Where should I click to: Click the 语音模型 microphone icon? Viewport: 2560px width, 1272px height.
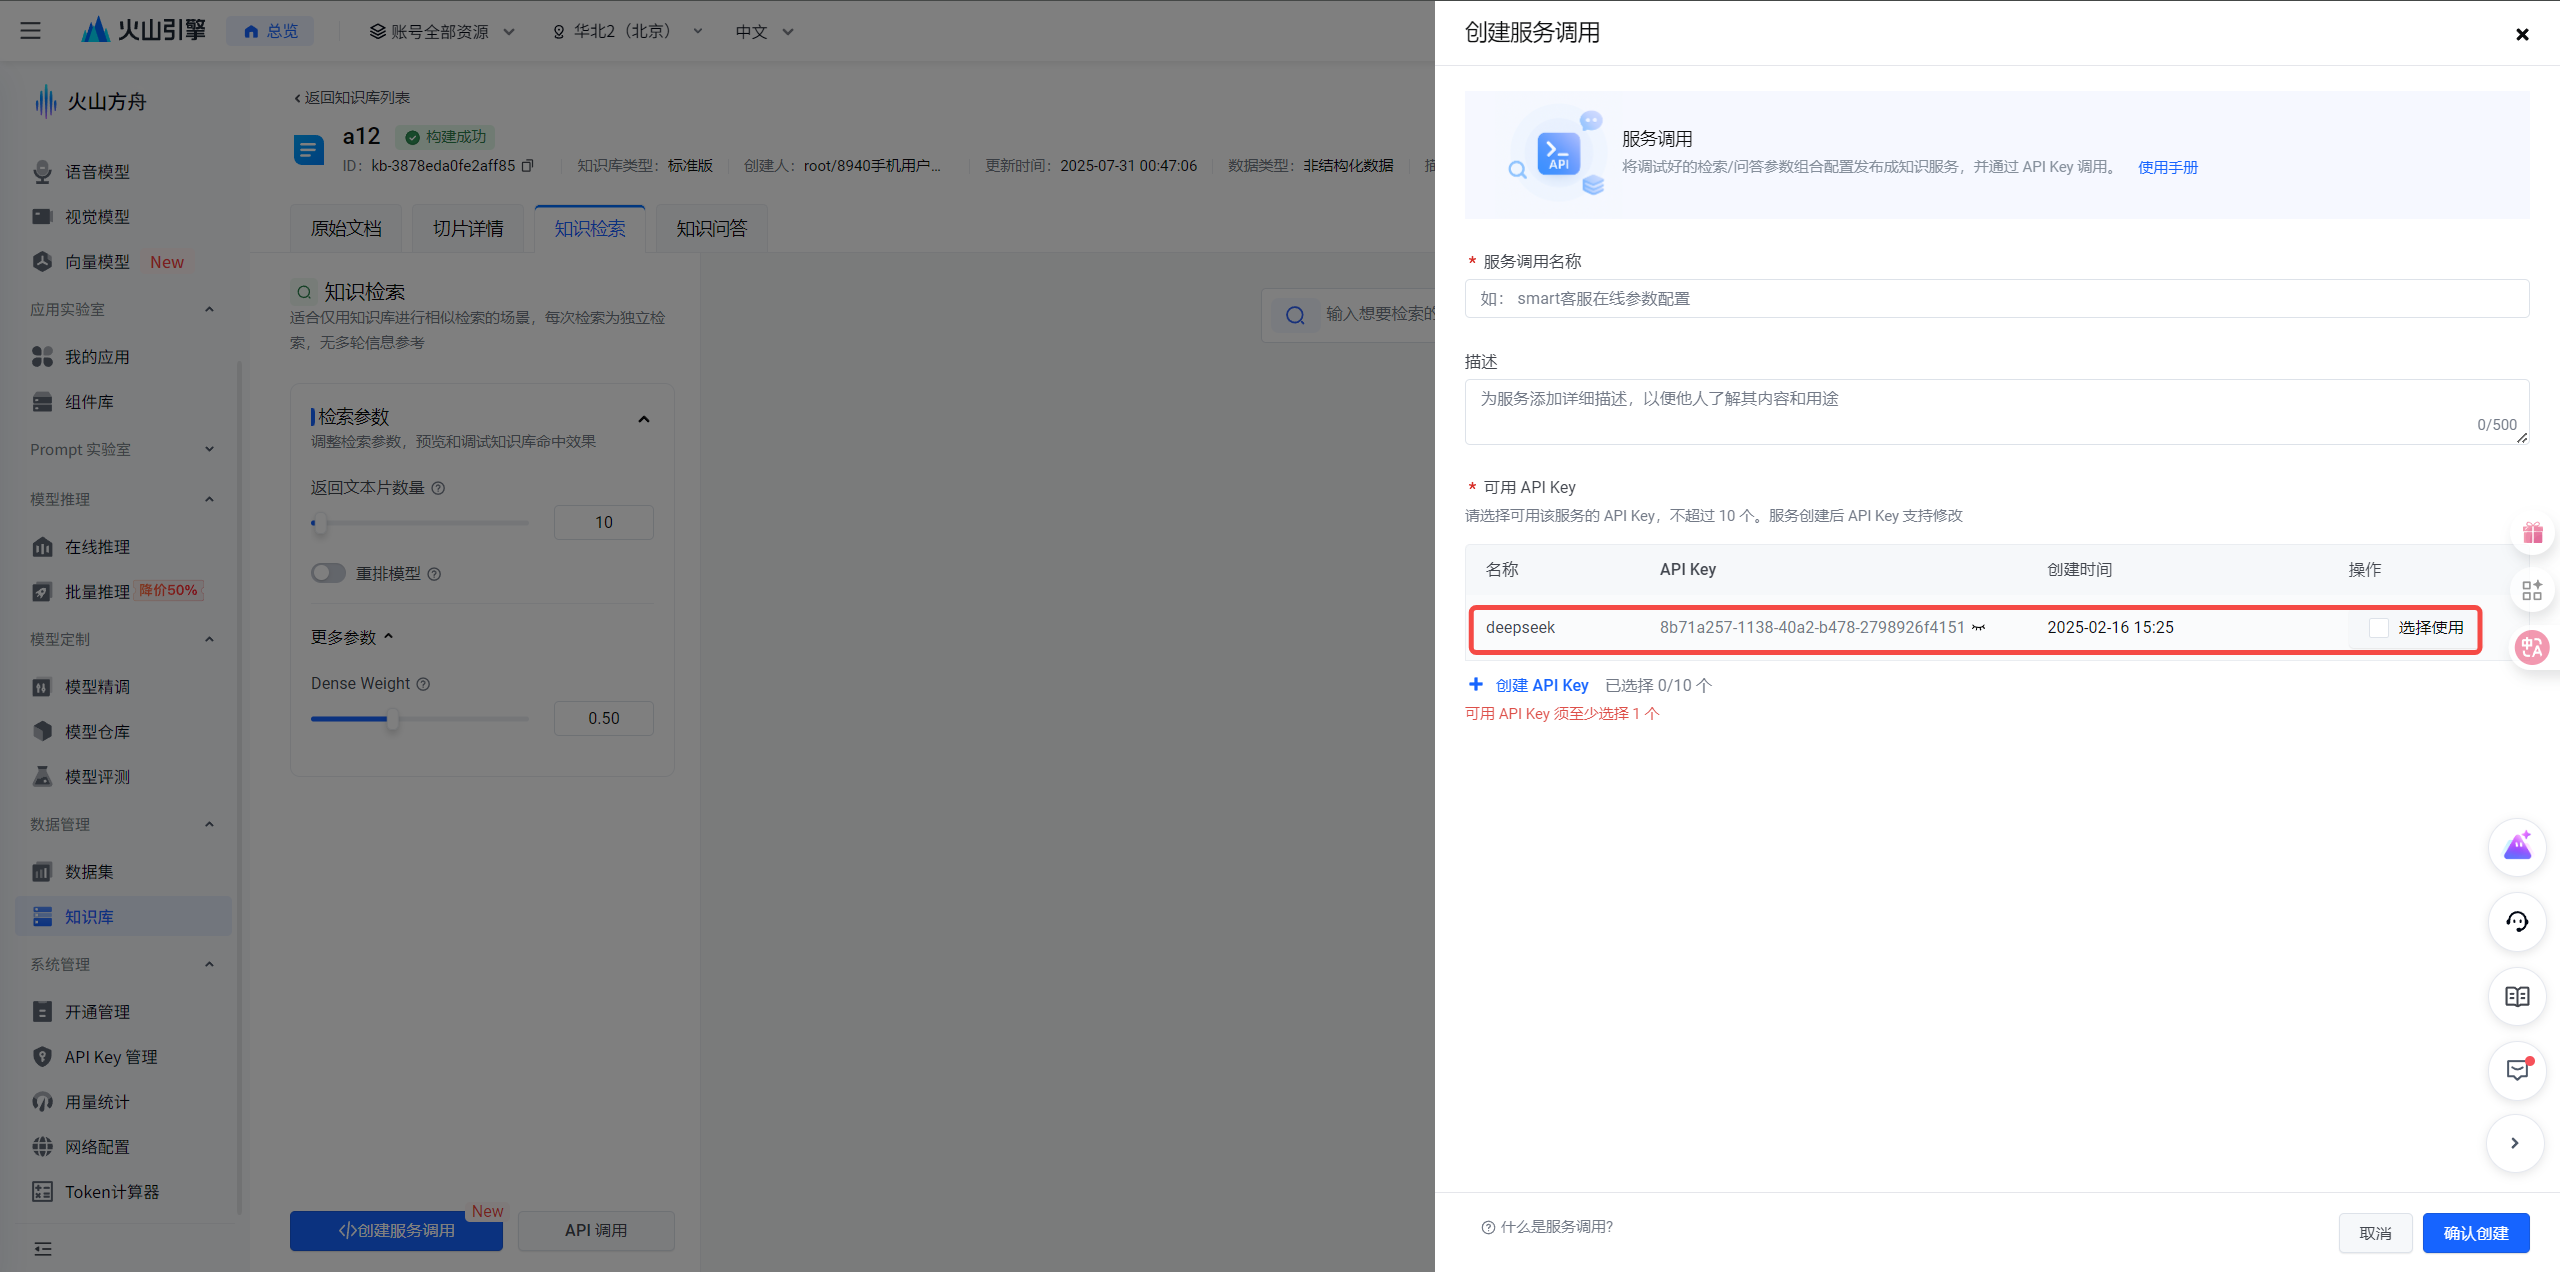coord(42,172)
